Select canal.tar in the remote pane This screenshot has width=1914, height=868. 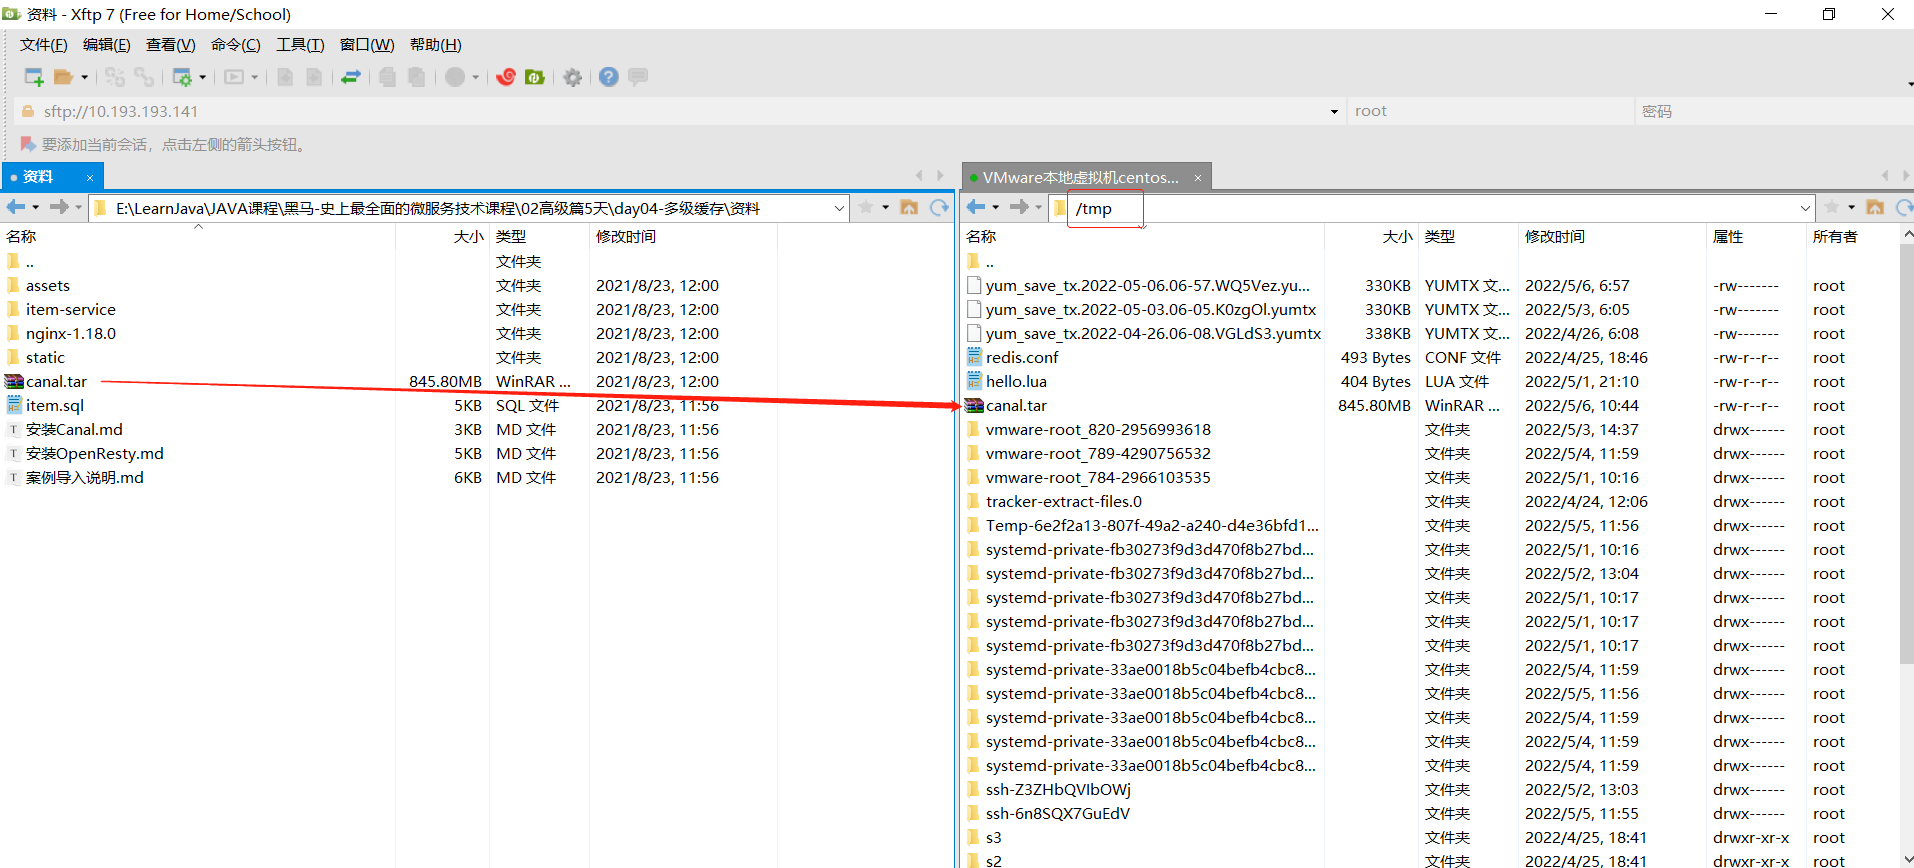point(1016,406)
